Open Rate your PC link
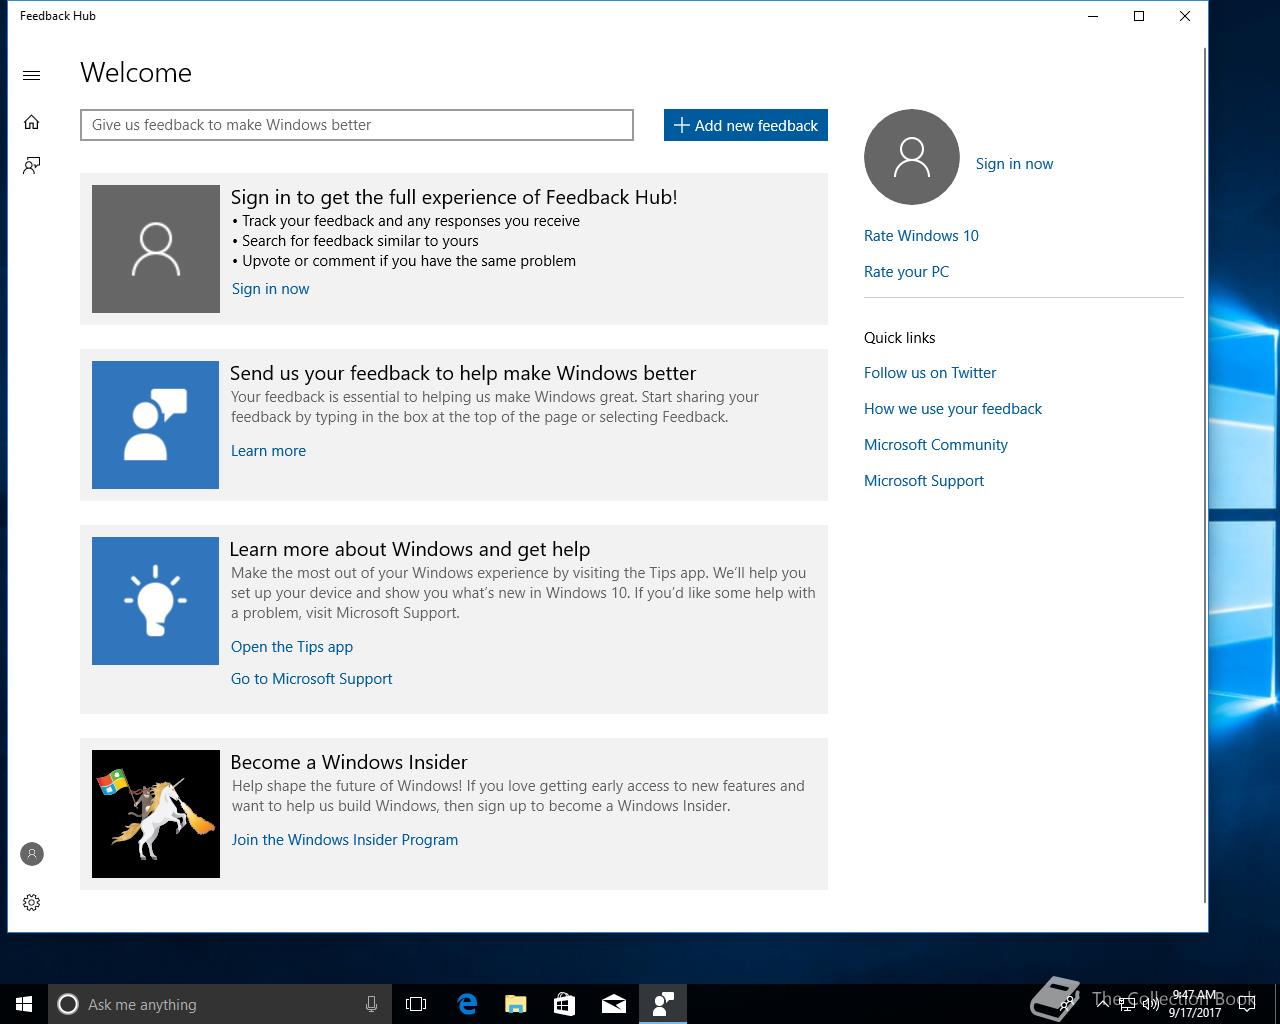 pyautogui.click(x=906, y=272)
